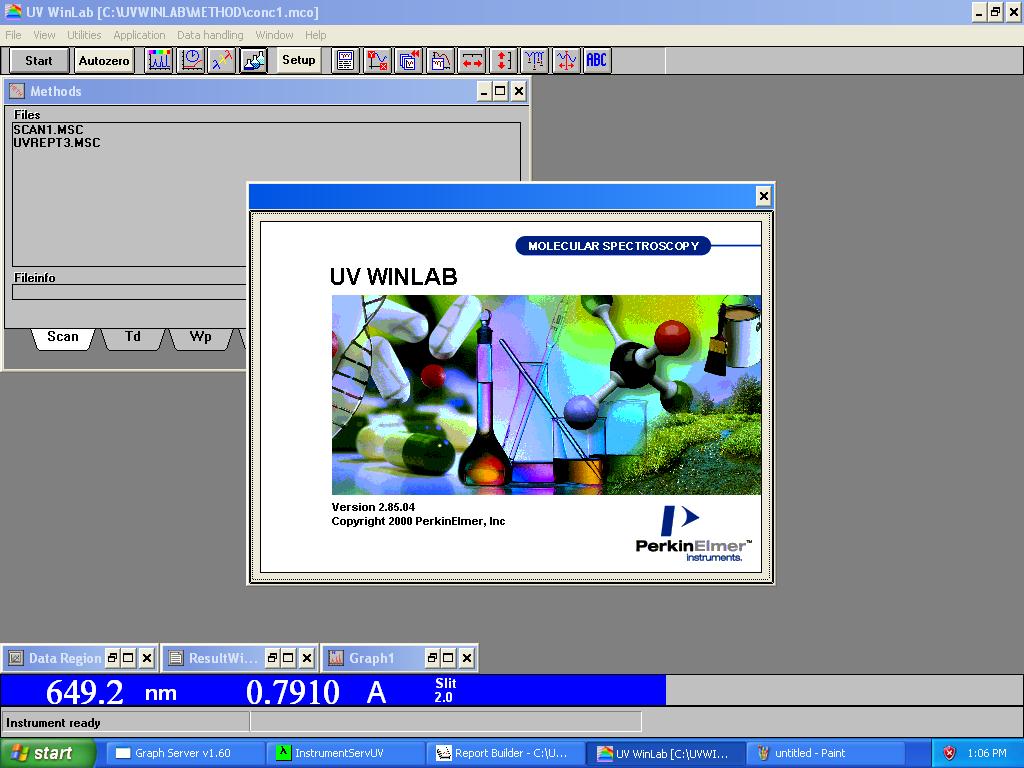Click the vertical axis expand icon

(x=503, y=61)
